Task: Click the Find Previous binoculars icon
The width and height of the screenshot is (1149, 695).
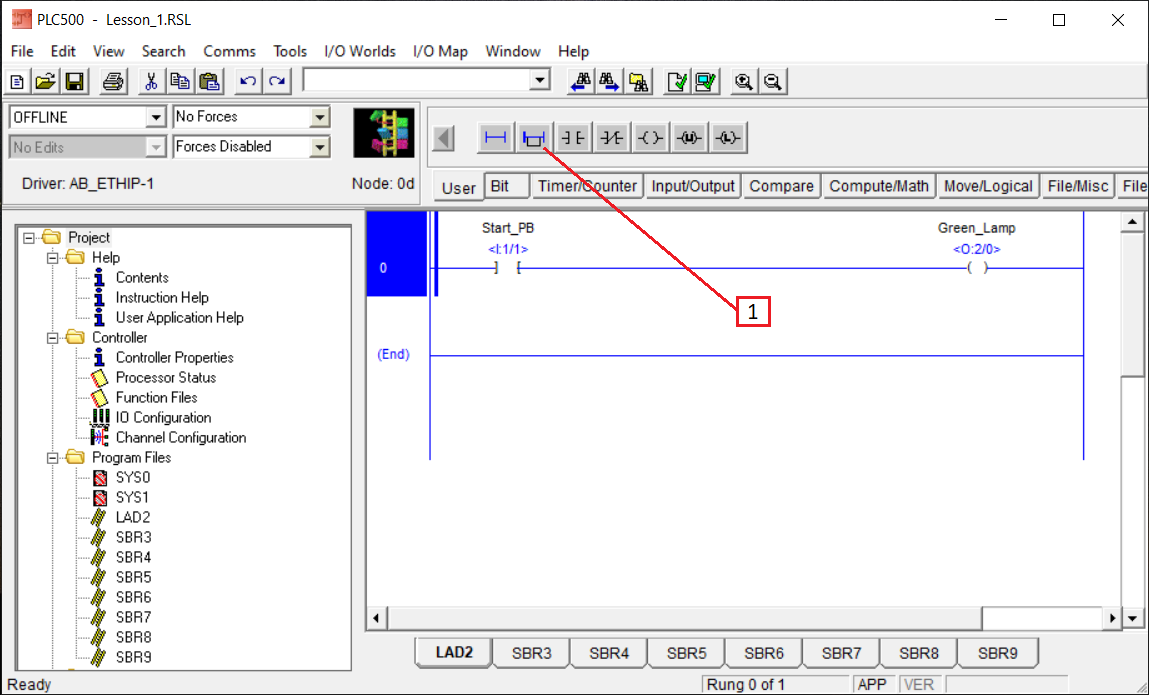Action: coord(581,81)
